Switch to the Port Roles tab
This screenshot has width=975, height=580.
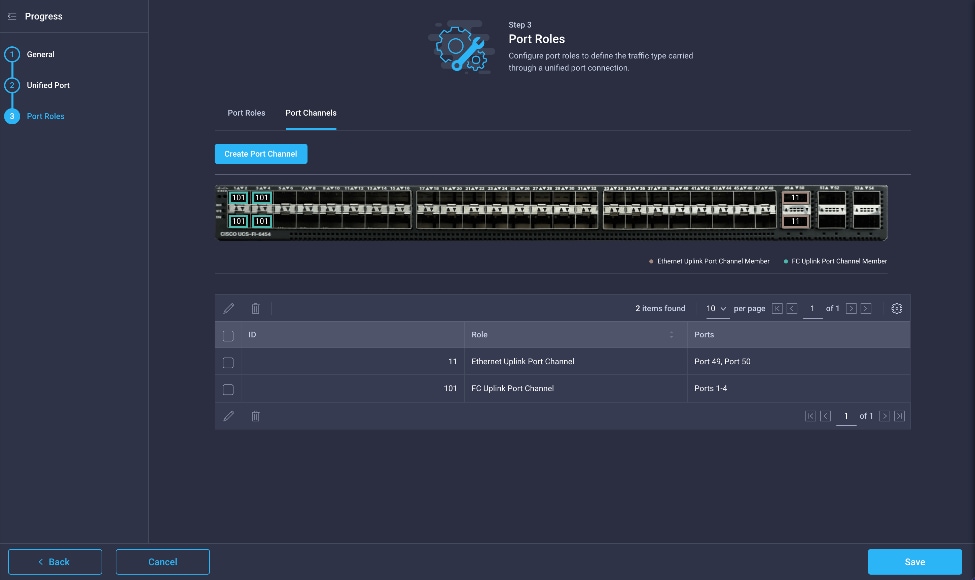click(x=246, y=113)
